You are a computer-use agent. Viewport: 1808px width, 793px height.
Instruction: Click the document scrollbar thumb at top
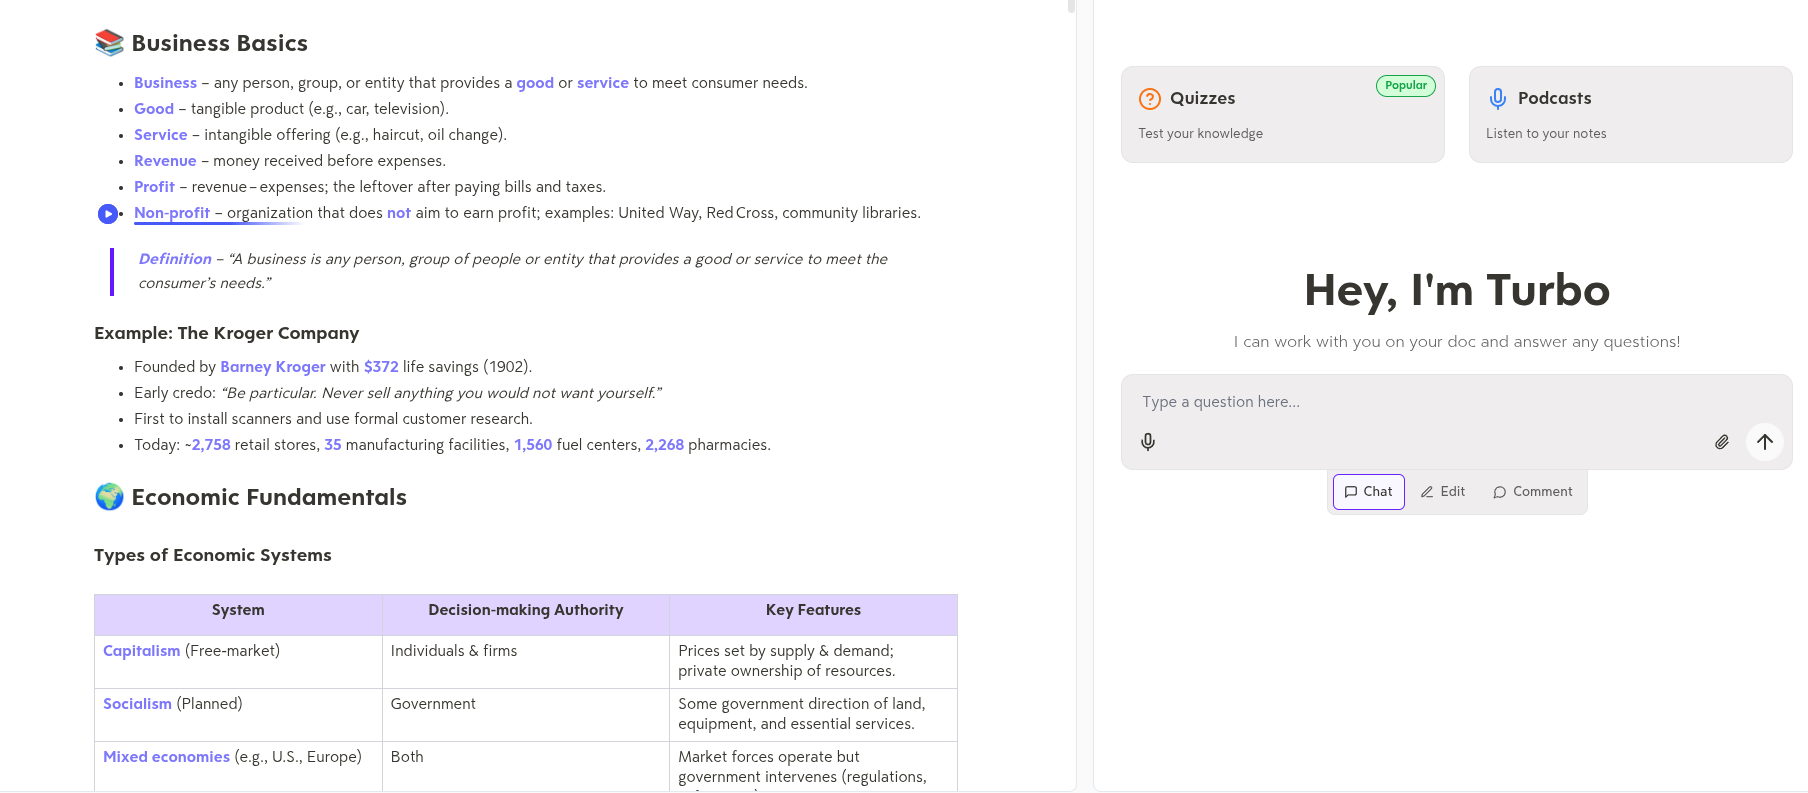click(x=1071, y=6)
